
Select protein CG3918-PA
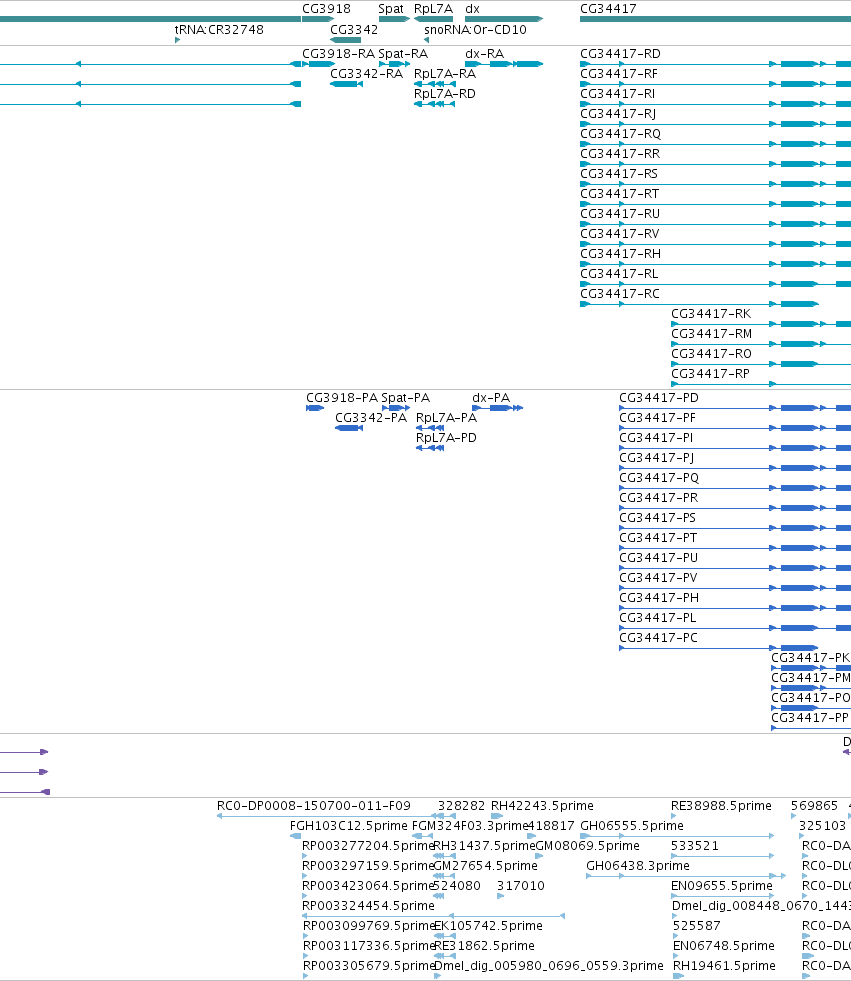click(342, 398)
